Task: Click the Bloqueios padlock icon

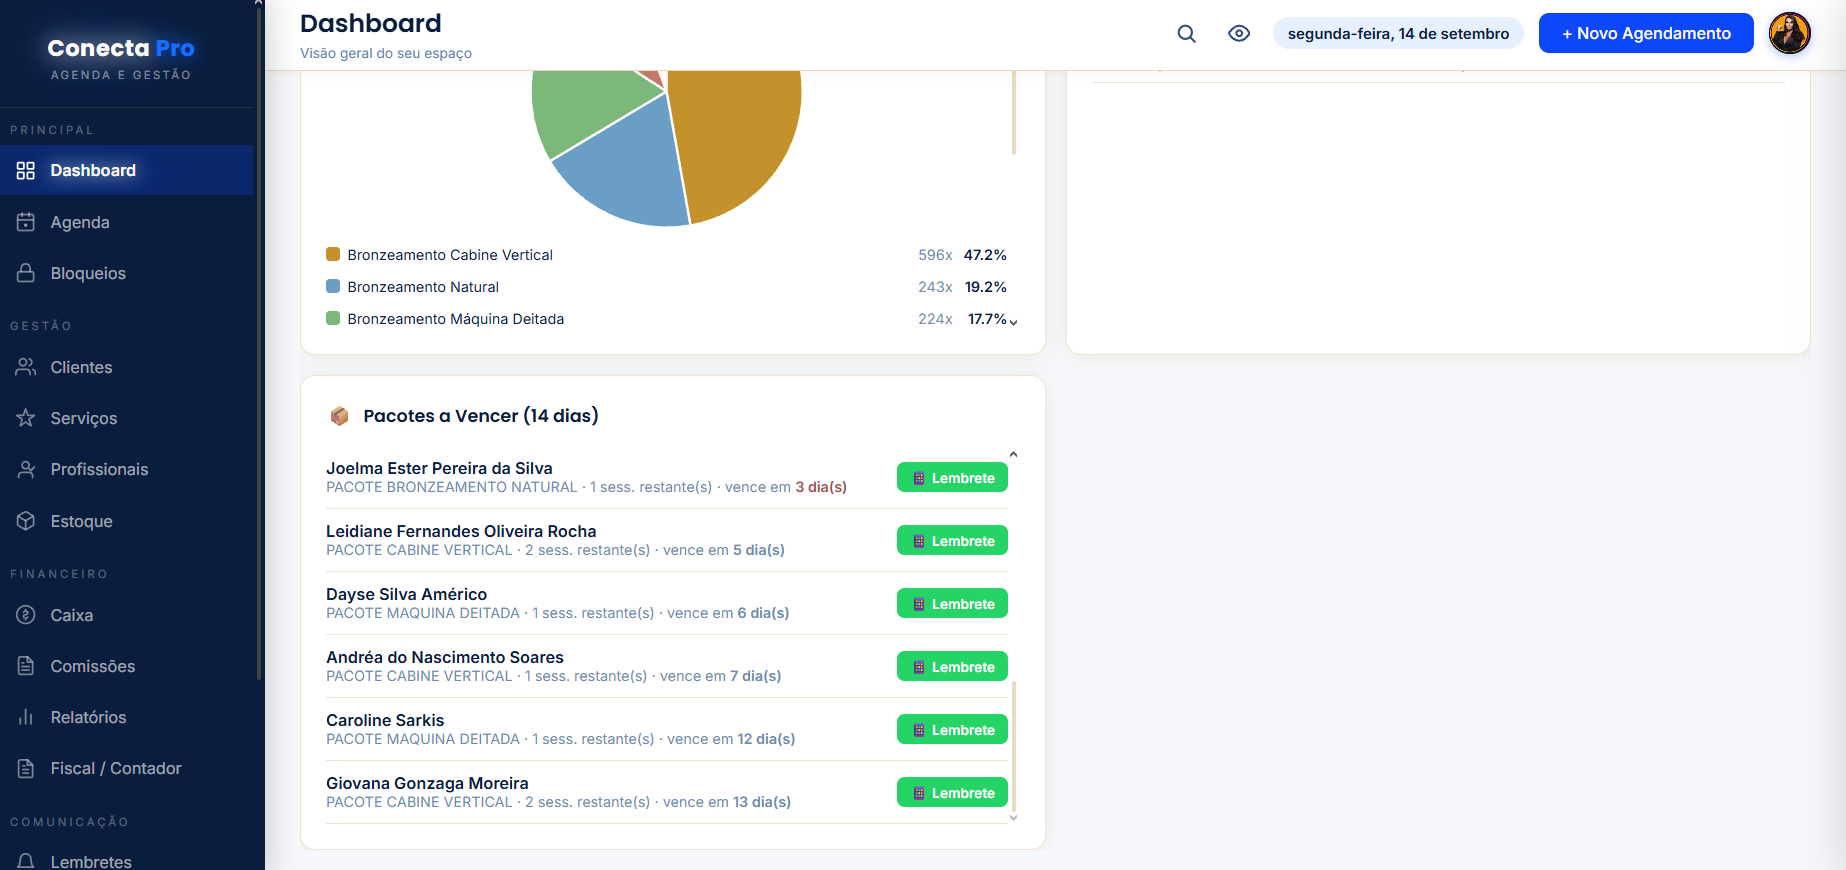Action: click(x=26, y=273)
